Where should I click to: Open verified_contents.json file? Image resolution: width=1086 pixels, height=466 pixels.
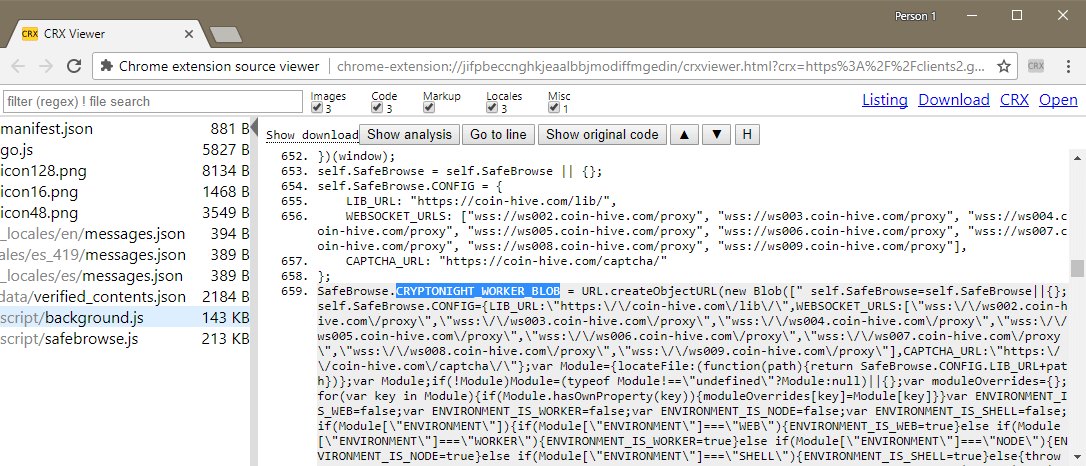pyautogui.click(x=125, y=297)
